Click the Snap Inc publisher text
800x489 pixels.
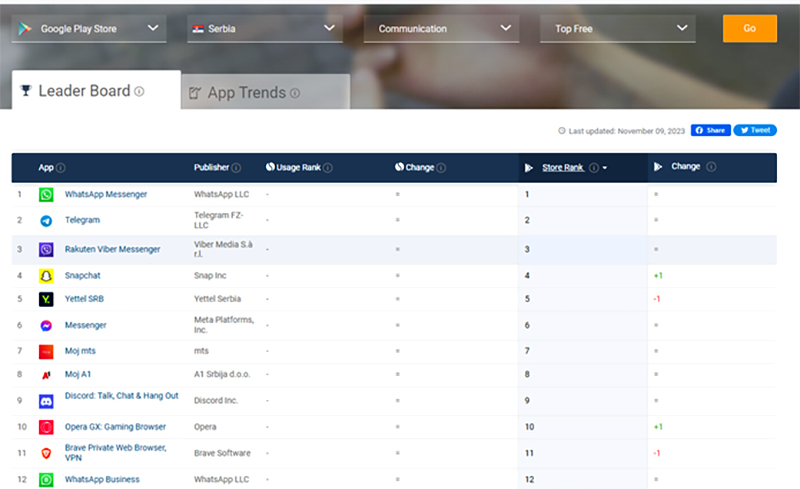click(x=210, y=276)
